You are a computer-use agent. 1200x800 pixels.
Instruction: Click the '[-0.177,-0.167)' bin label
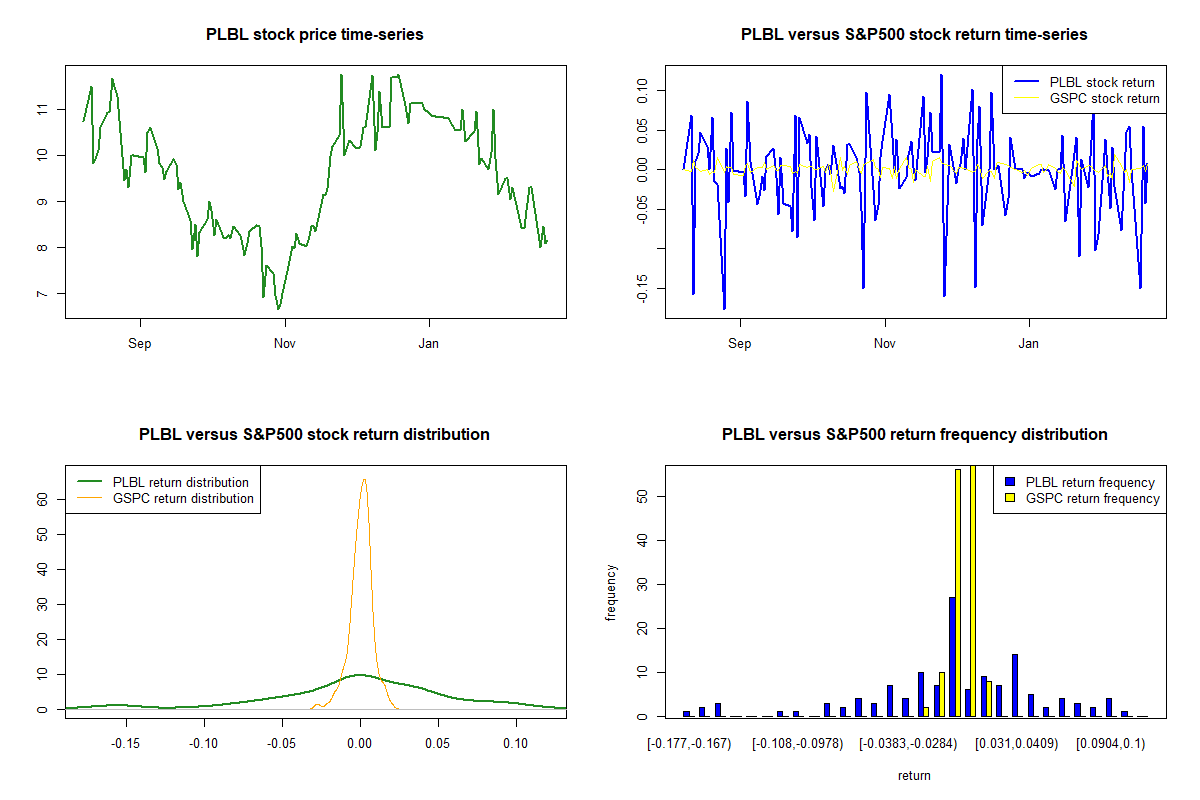690,744
